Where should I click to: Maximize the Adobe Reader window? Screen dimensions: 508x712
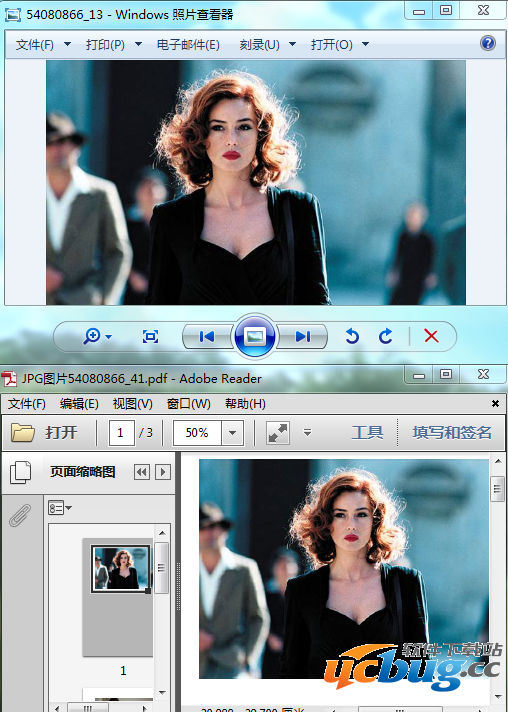(x=446, y=375)
